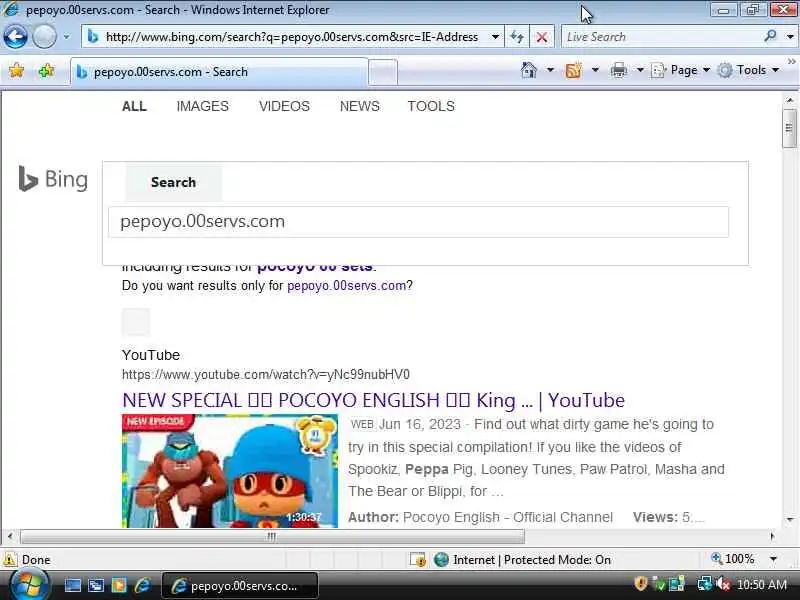The image size is (800, 600).
Task: Open the recent pages dropdown beside Forward
Action: pyautogui.click(x=66, y=37)
